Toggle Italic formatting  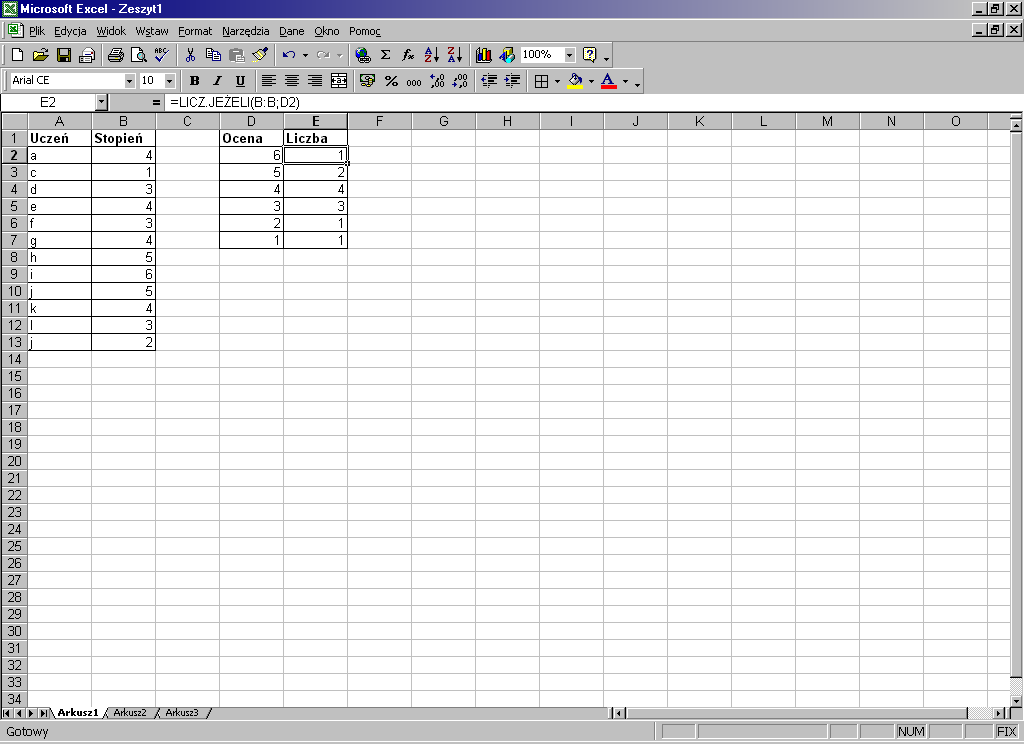coord(217,81)
